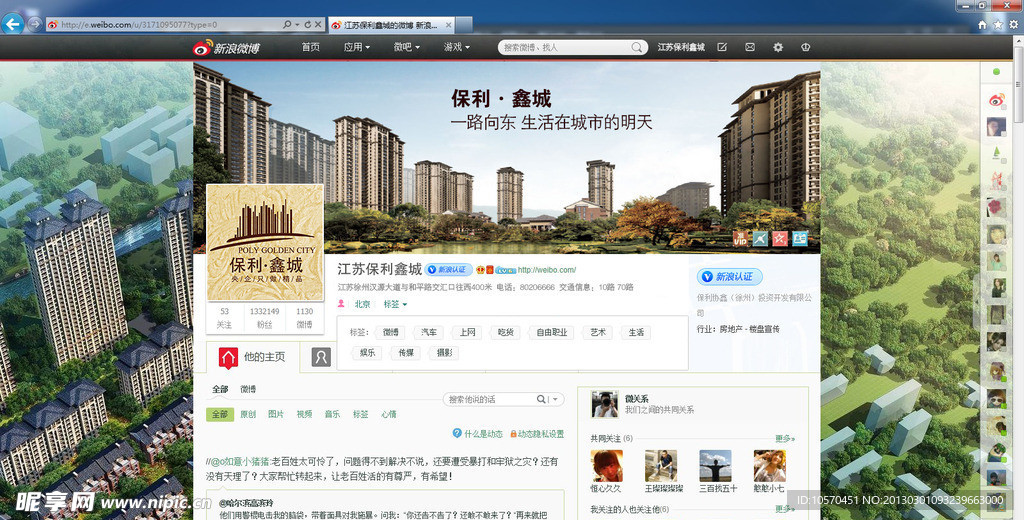Refresh the page via address bar reload icon
Image resolution: width=1024 pixels, height=520 pixels.
(307, 24)
